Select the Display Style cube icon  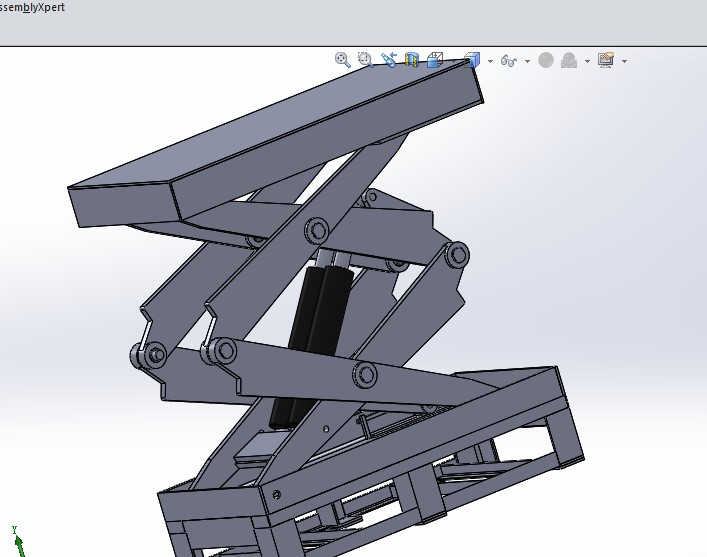pyautogui.click(x=472, y=60)
